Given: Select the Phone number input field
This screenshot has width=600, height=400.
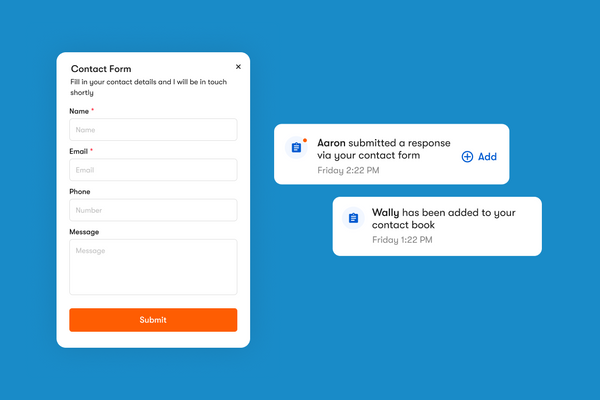Looking at the screenshot, I should click(153, 210).
